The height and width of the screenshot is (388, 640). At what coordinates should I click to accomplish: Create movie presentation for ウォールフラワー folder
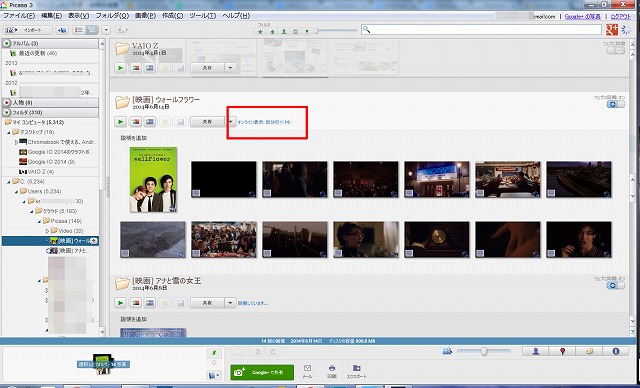150,122
